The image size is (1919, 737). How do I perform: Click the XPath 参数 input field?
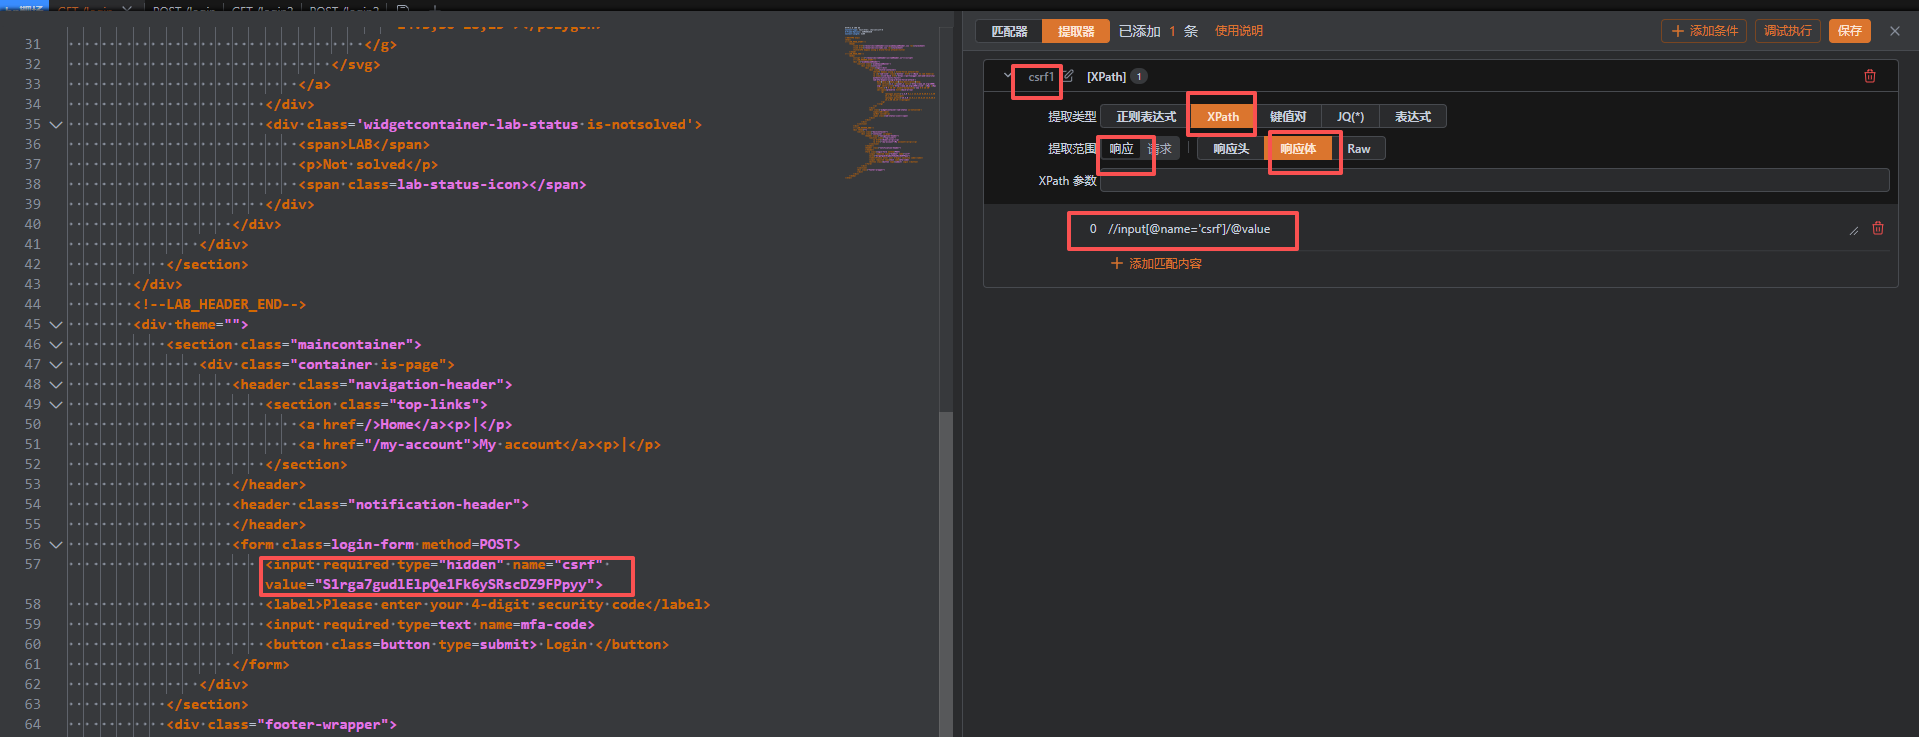coord(1494,181)
